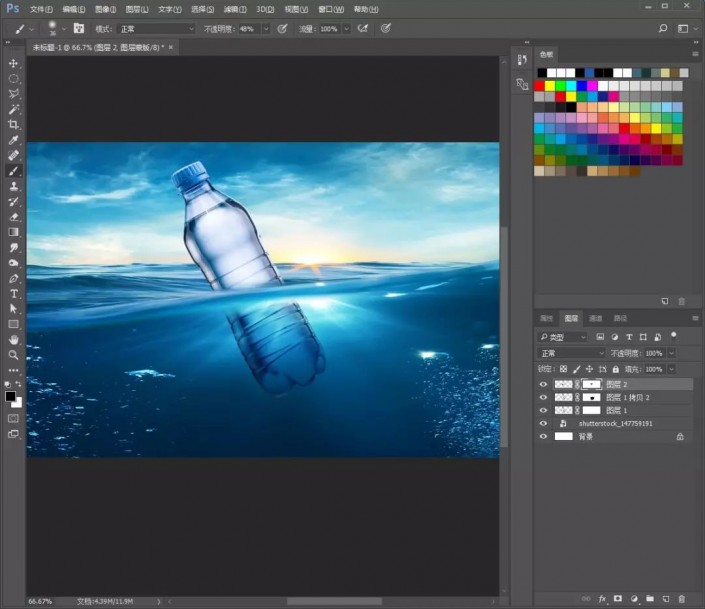705x609 pixels.
Task: Open the layer blend mode 正常 dropdown
Action: tap(571, 353)
